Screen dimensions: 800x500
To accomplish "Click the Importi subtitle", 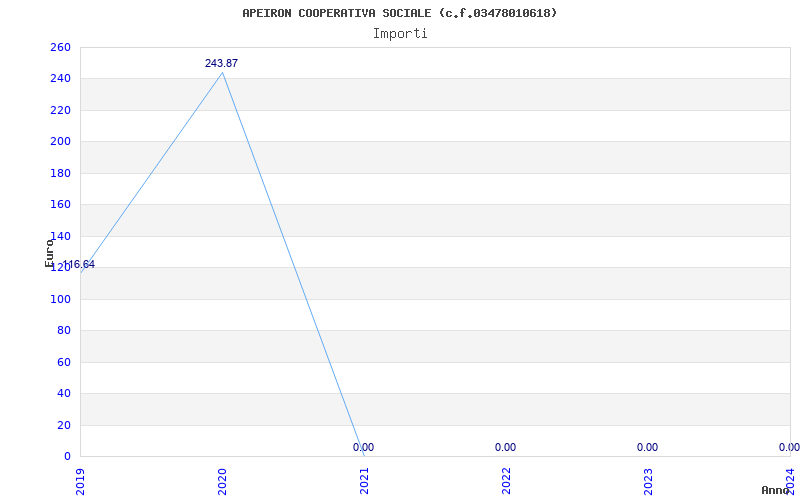I will pos(400,34).
